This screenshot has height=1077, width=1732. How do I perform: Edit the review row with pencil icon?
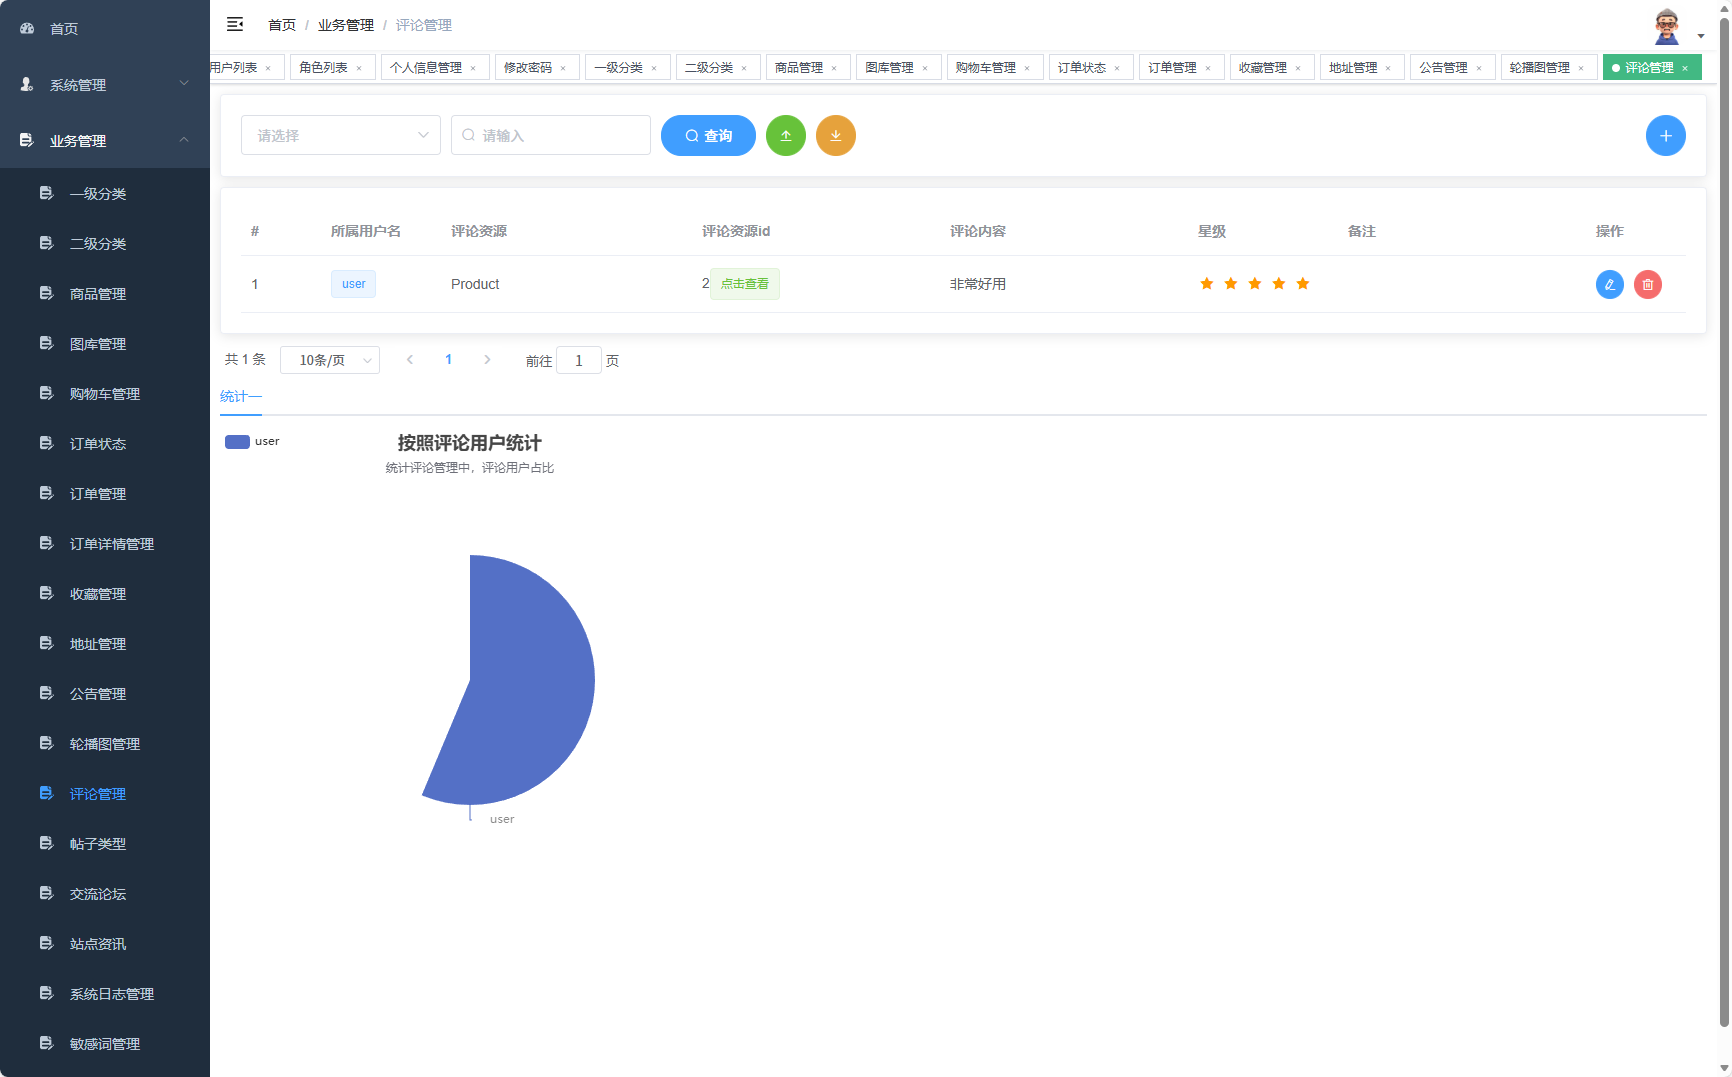pos(1609,284)
